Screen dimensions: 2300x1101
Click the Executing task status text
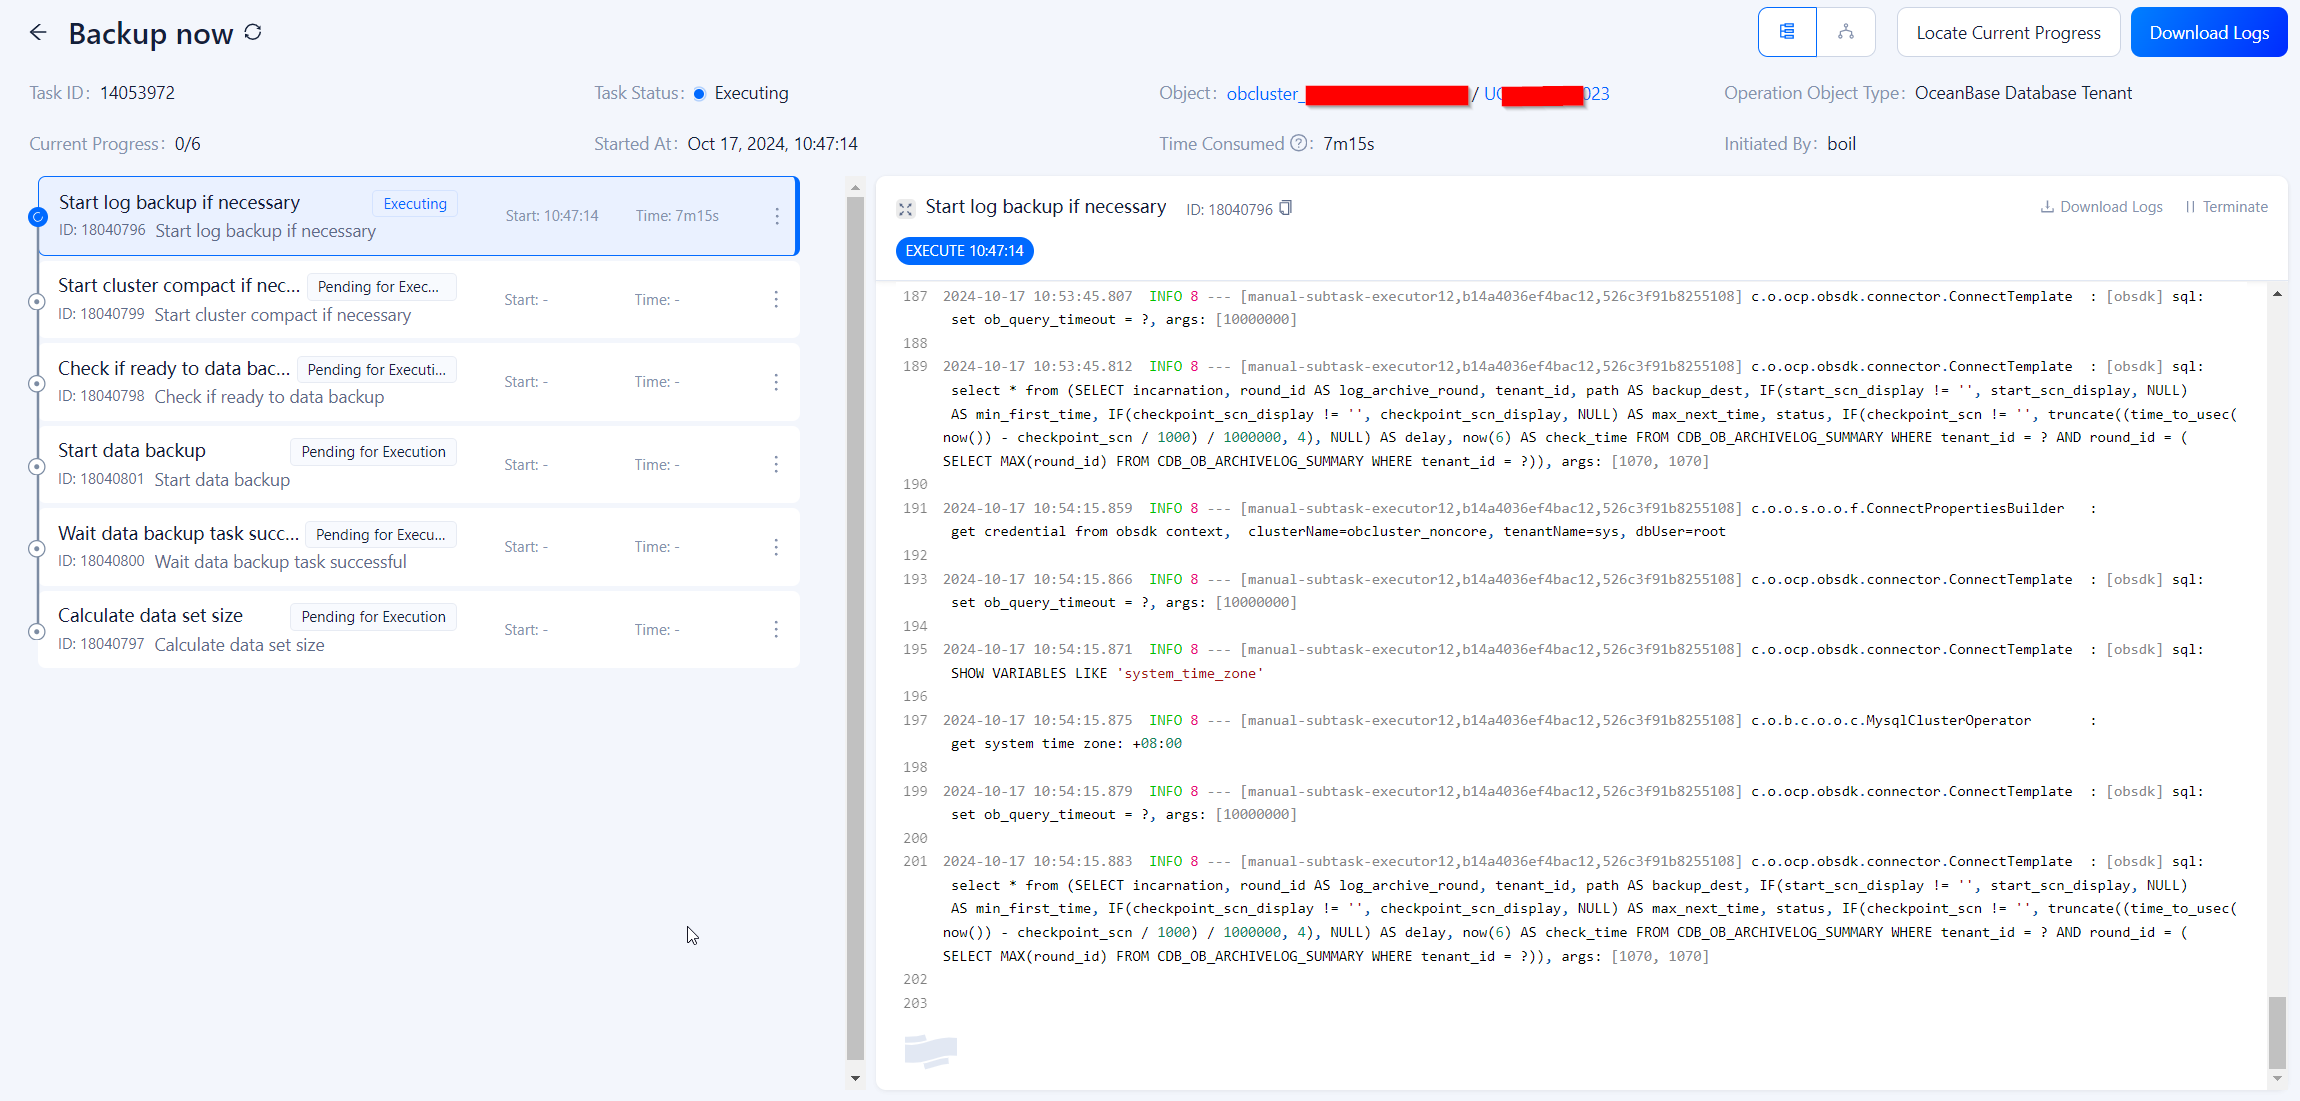[751, 93]
